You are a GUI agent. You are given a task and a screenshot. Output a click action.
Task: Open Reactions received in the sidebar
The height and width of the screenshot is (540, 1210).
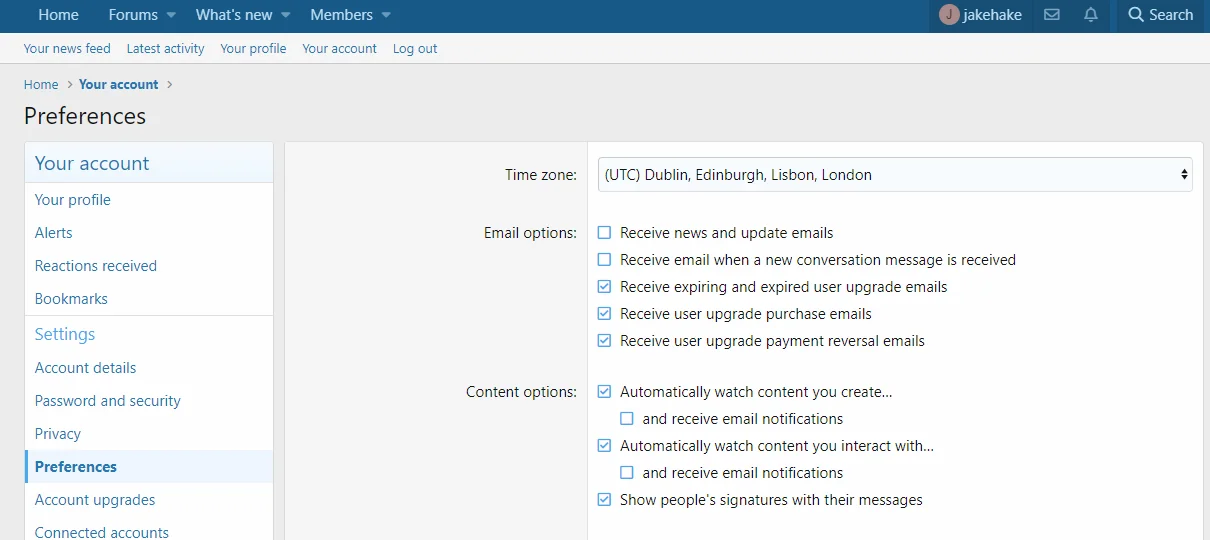[149, 266]
